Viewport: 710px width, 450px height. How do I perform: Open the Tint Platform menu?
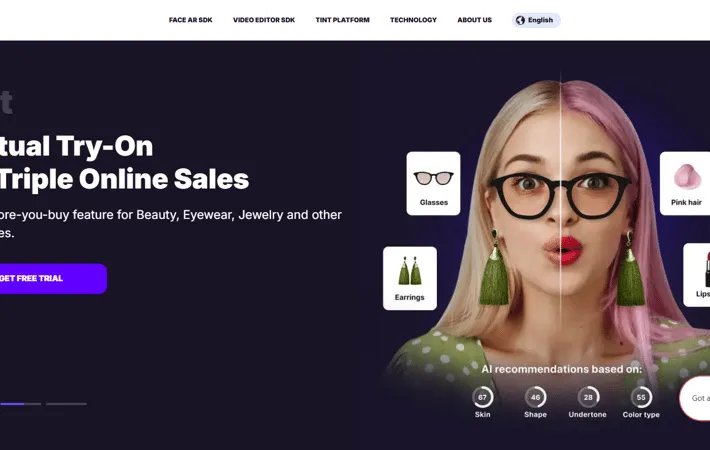tap(342, 20)
